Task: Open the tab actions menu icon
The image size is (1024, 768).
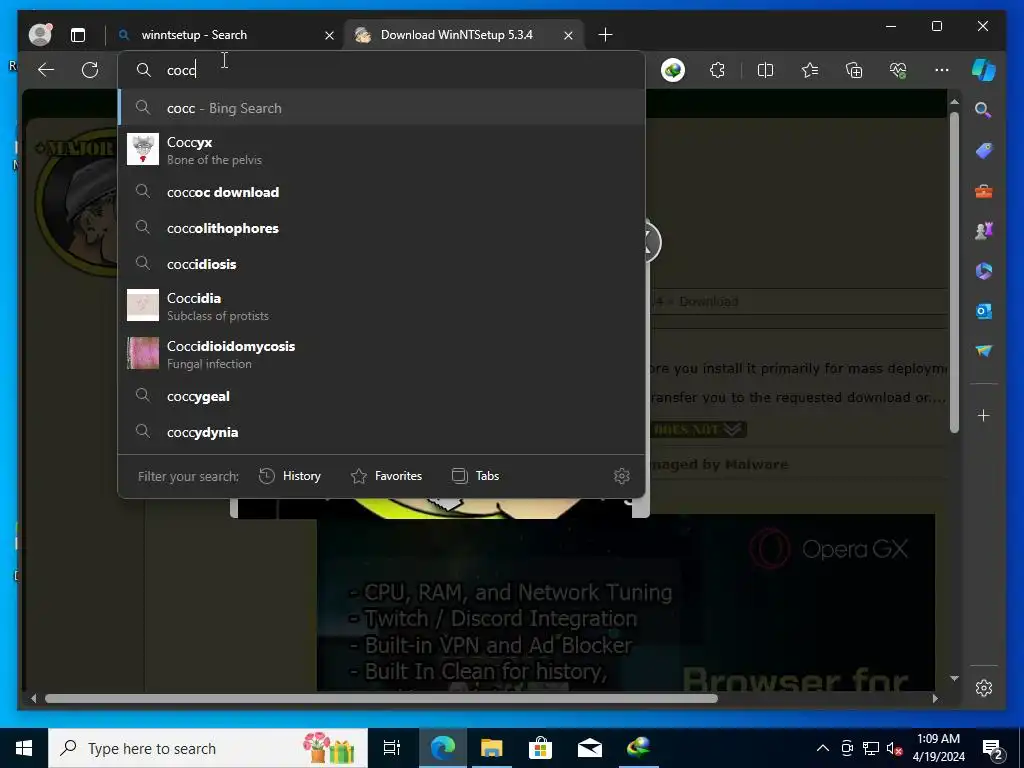Action: pyautogui.click(x=78, y=35)
